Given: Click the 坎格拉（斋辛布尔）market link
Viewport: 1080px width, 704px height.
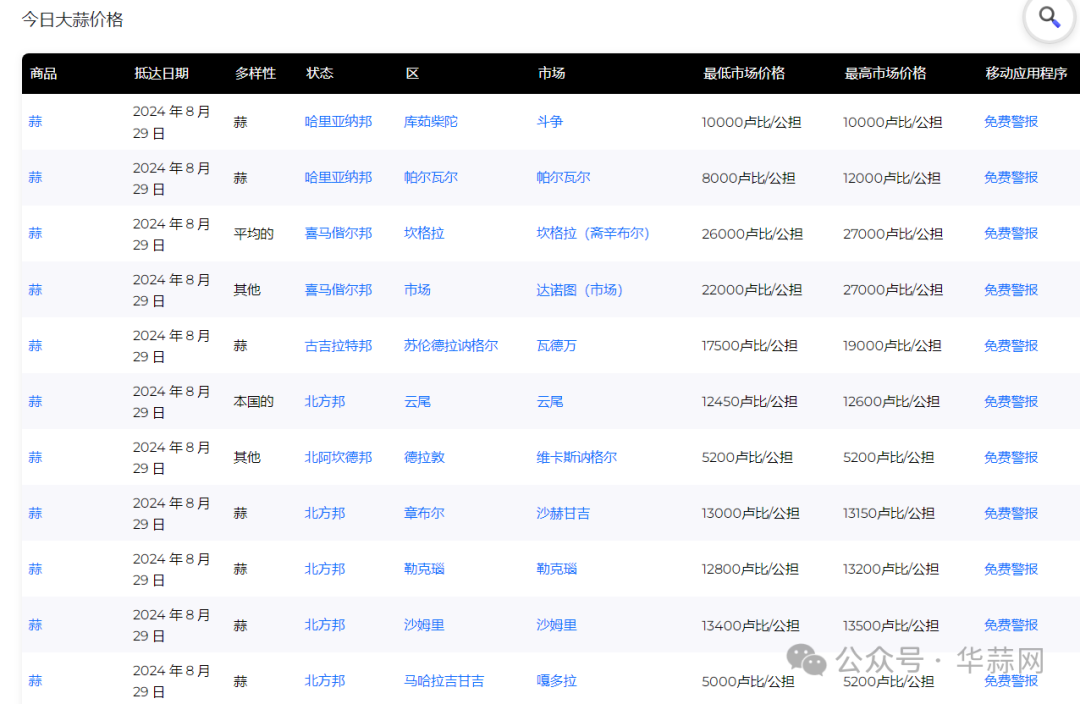Looking at the screenshot, I should (593, 234).
